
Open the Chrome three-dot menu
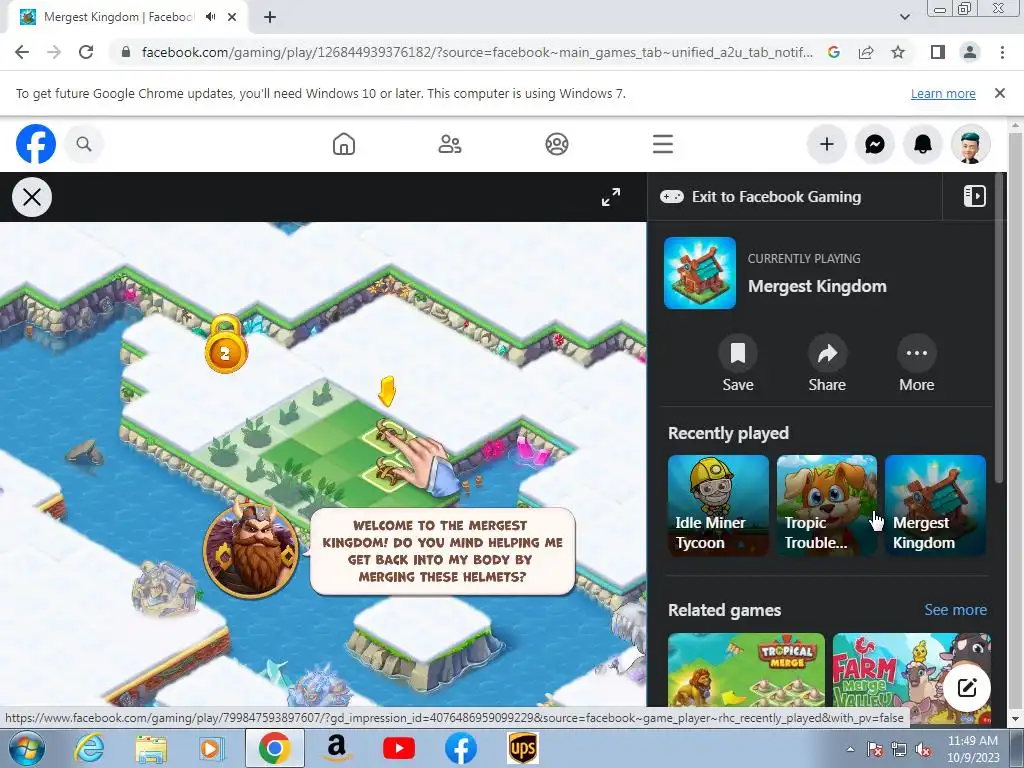coord(1002,52)
